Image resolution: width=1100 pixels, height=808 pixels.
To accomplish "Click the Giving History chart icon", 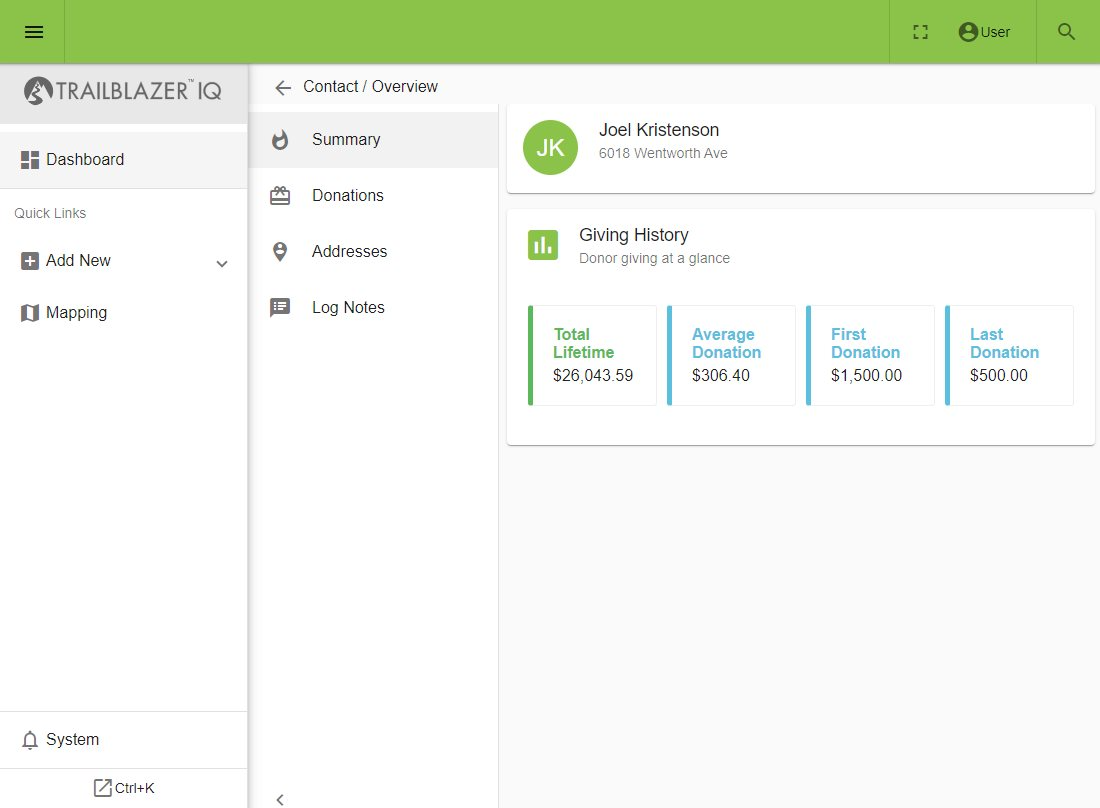I will pyautogui.click(x=543, y=245).
